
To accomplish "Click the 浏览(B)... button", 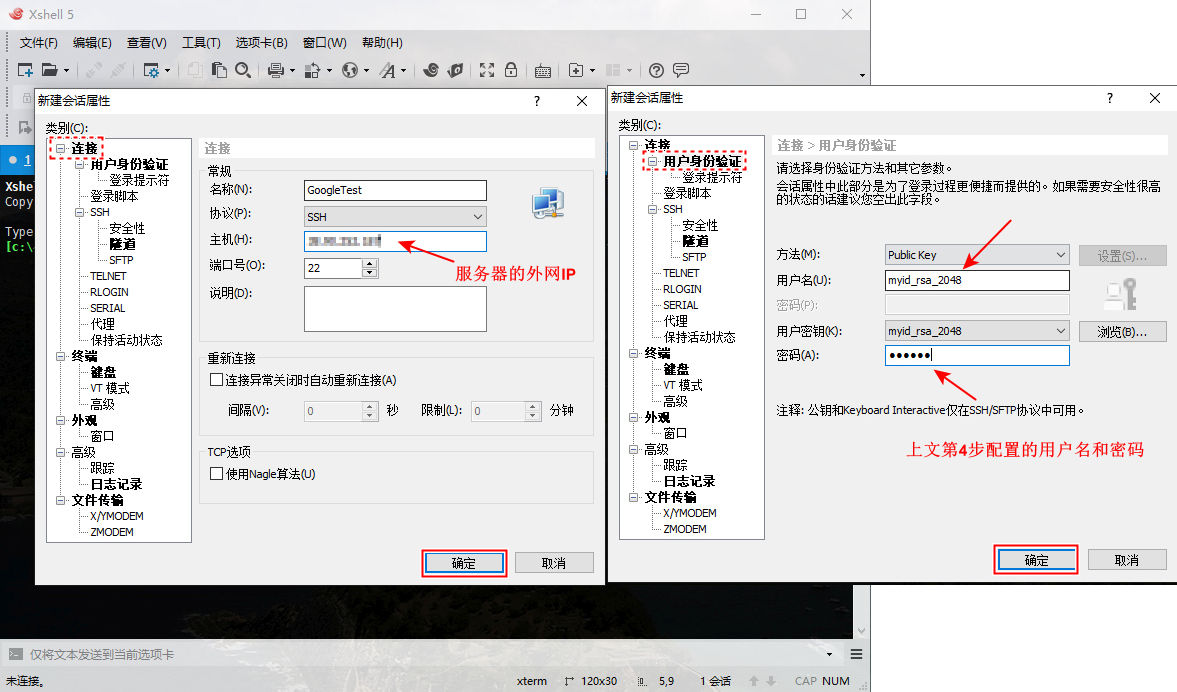I will (x=1122, y=331).
